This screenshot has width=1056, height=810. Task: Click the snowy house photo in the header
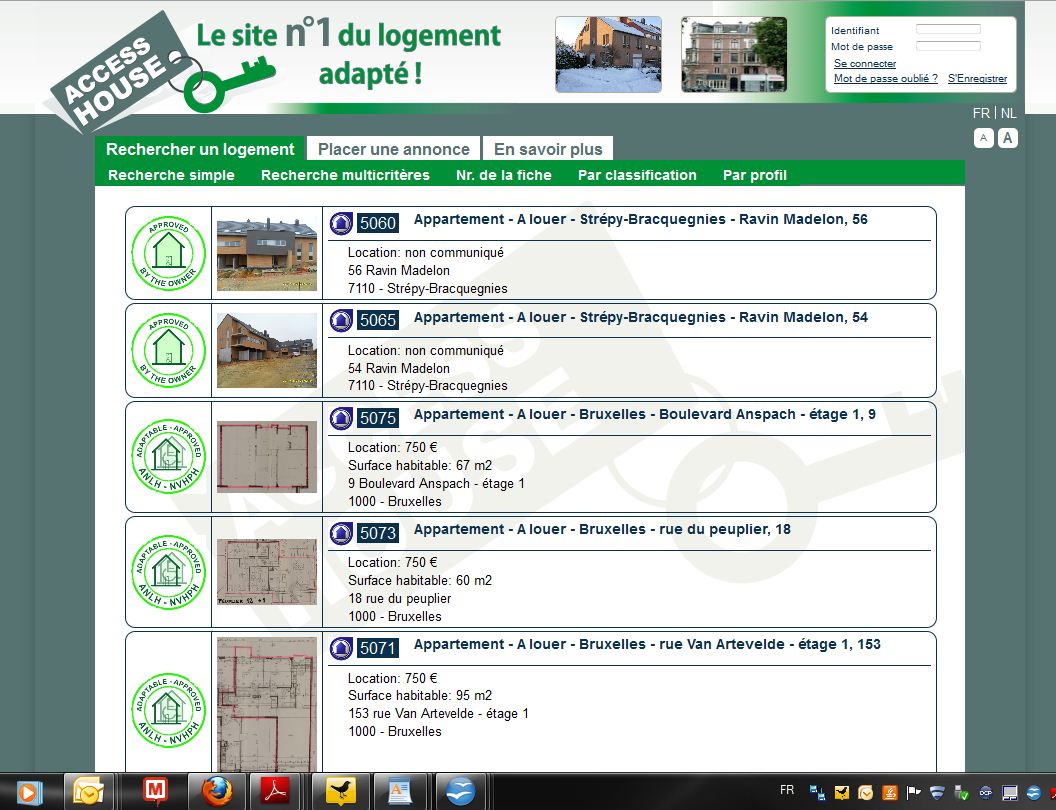[x=608, y=55]
